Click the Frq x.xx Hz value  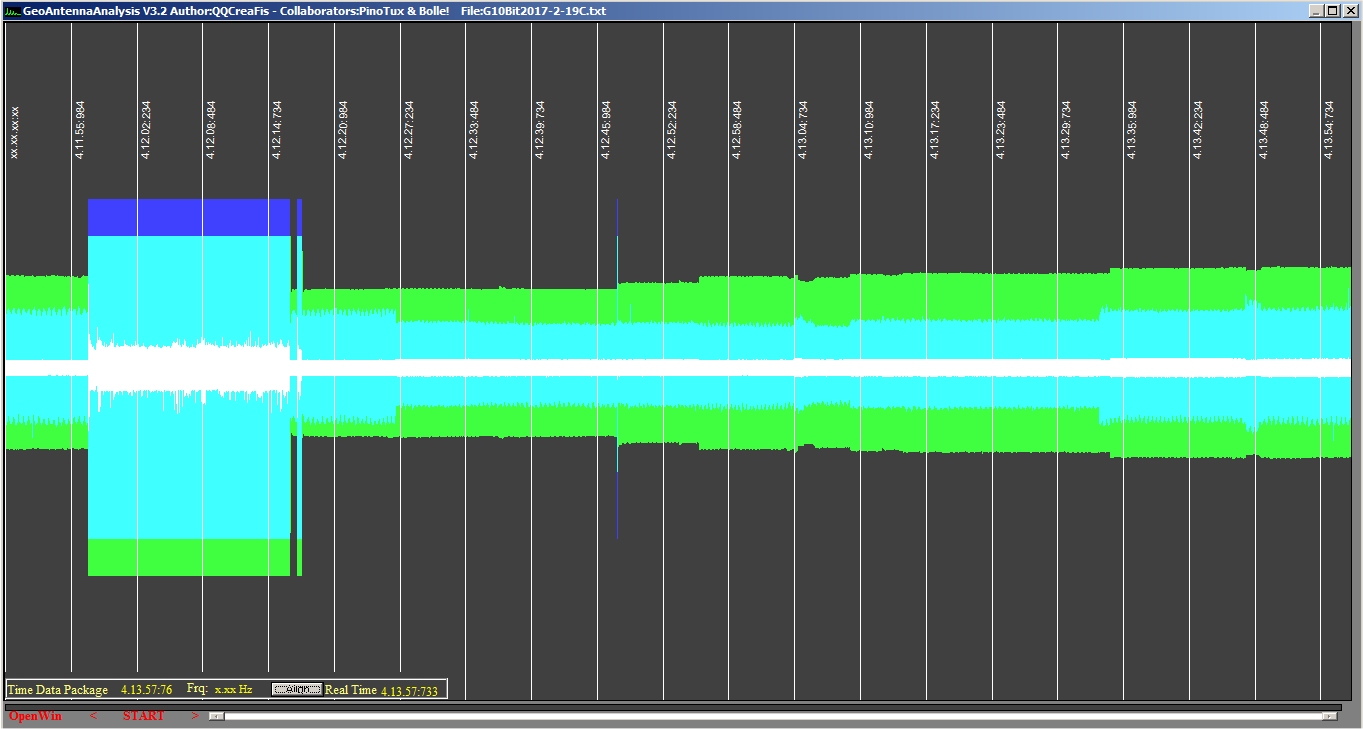coord(233,690)
